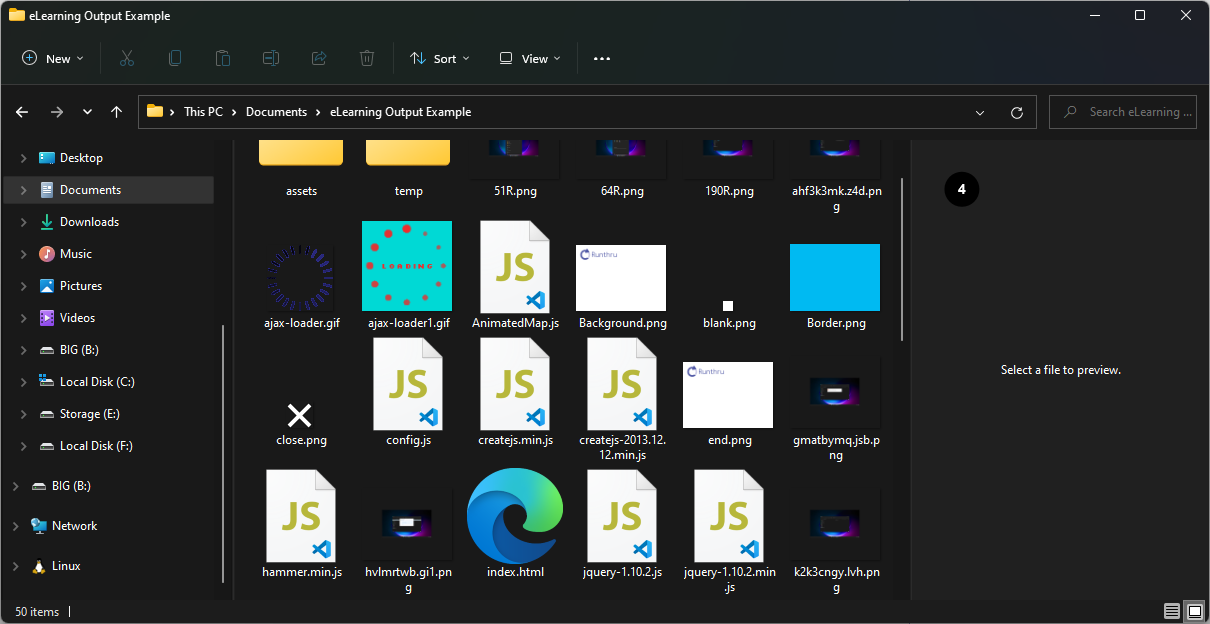
Task: Refresh the current folder view
Action: point(1017,112)
